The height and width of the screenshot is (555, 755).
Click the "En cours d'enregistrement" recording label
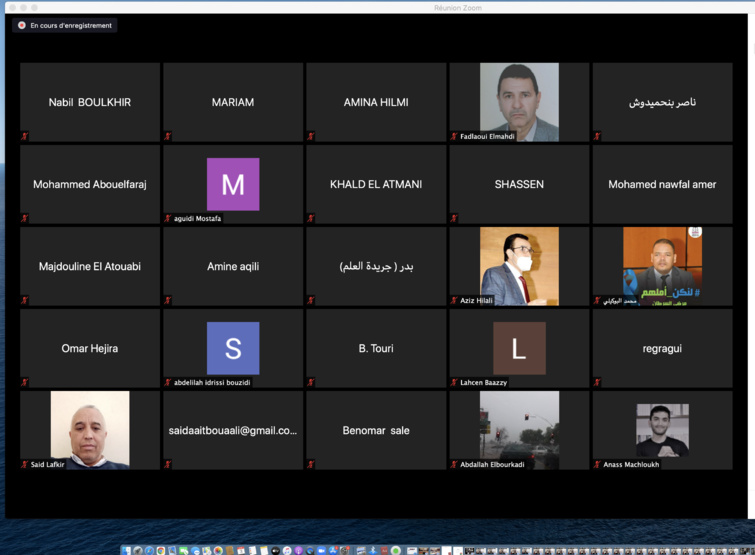pyautogui.click(x=71, y=25)
